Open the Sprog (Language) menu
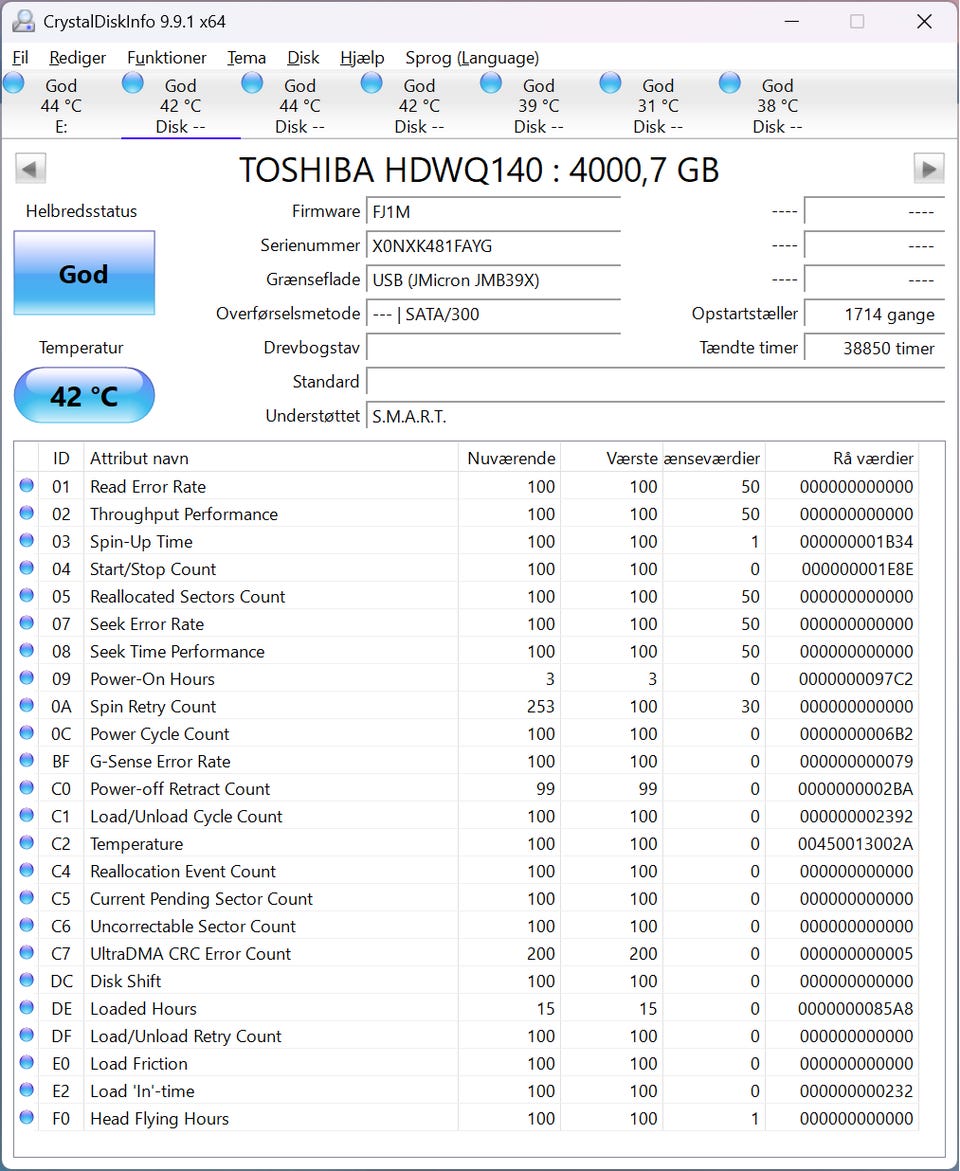 [x=472, y=58]
